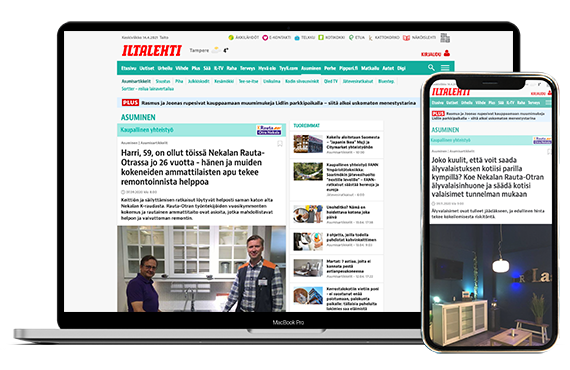Open the red PLUS badge in headline banner
Image resolution: width=570 pixels, height=370 pixels.
(x=130, y=103)
